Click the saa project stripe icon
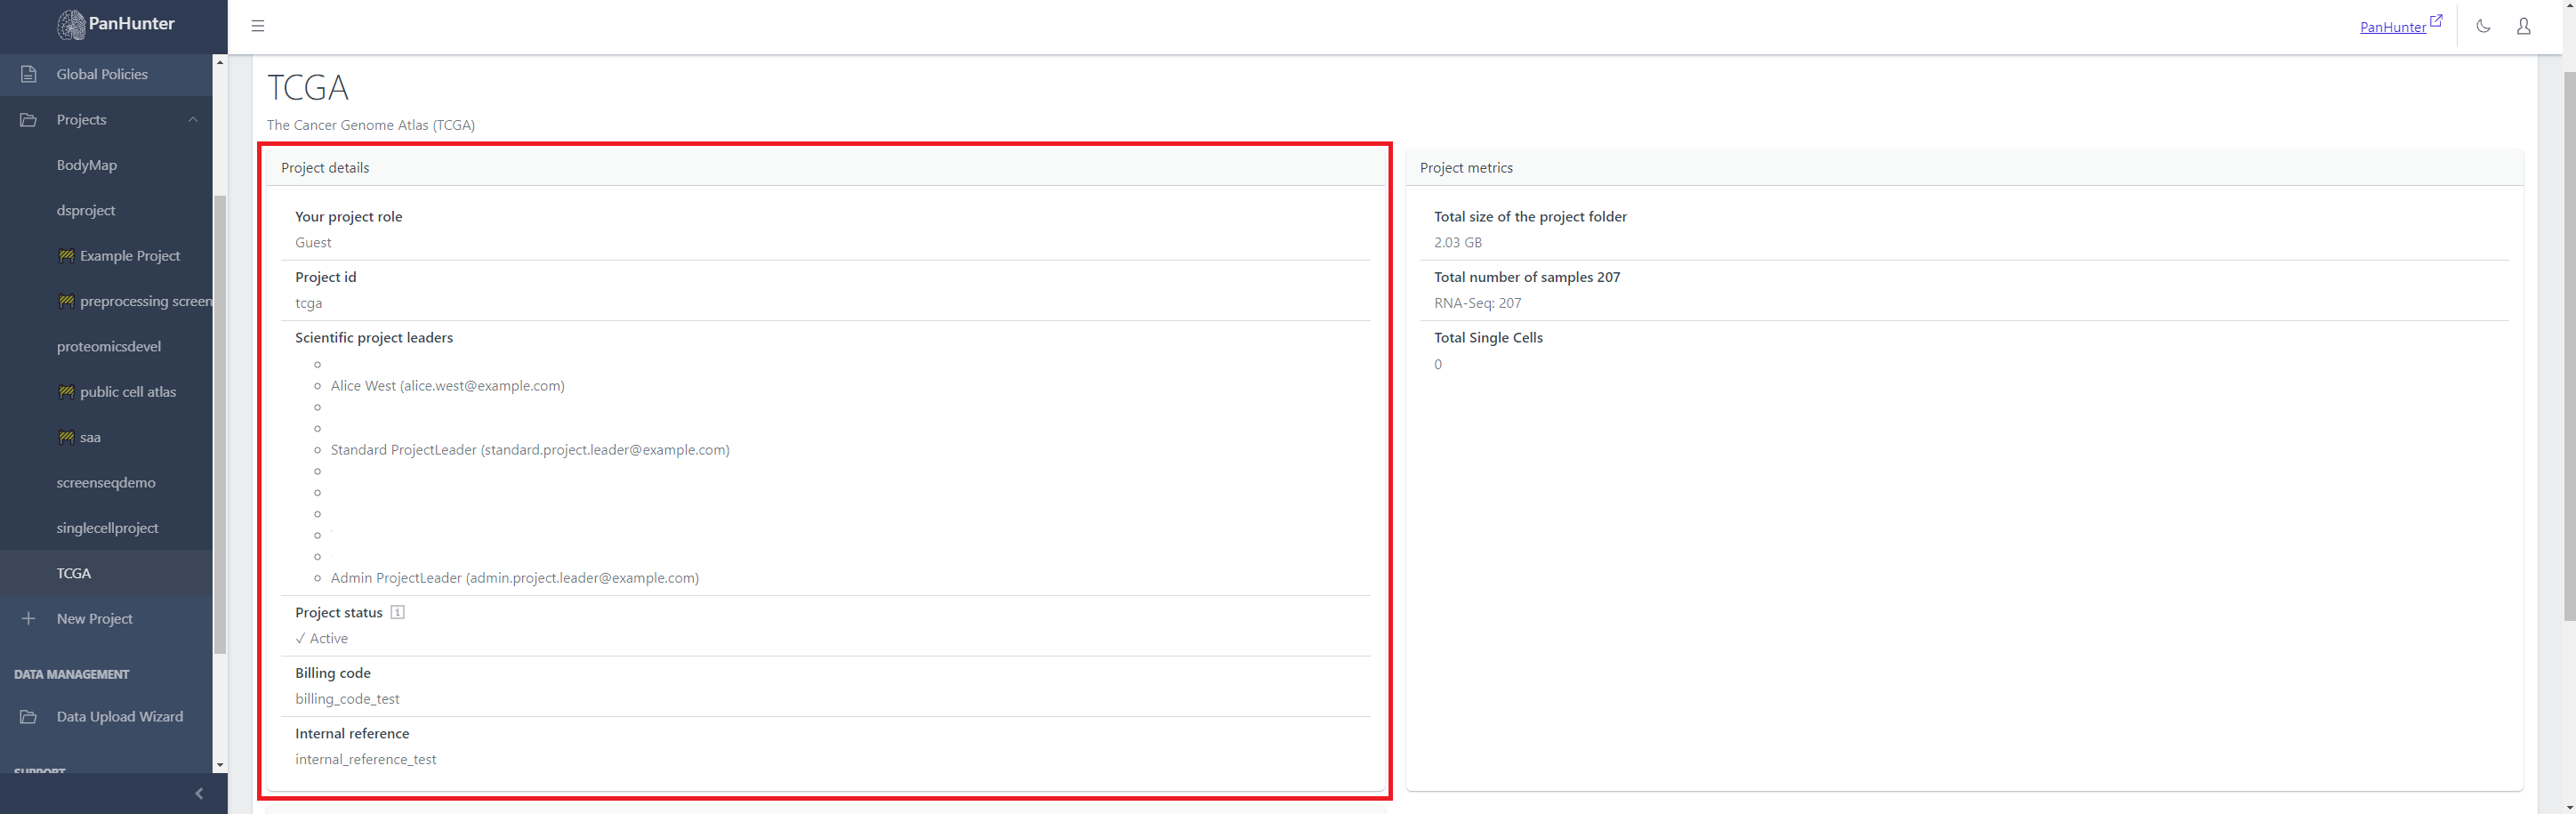This screenshot has width=2576, height=814. pos(66,437)
